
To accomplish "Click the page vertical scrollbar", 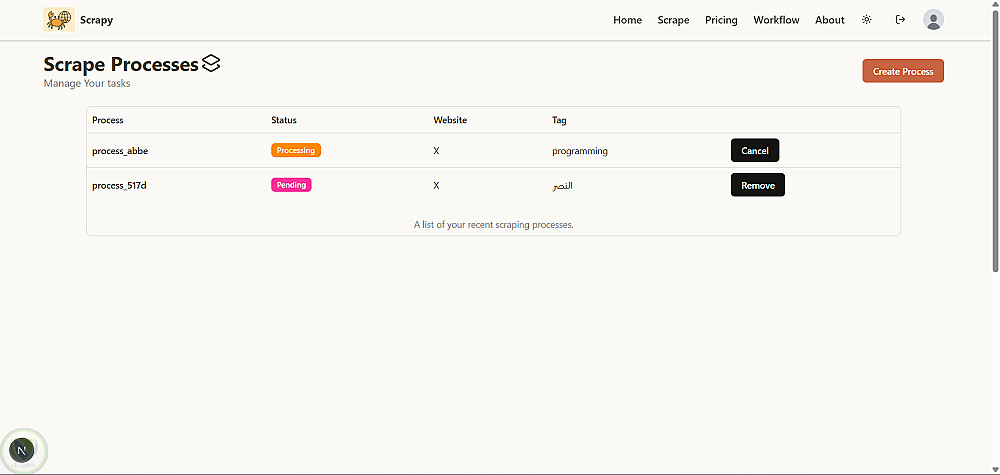I will pos(995,150).
